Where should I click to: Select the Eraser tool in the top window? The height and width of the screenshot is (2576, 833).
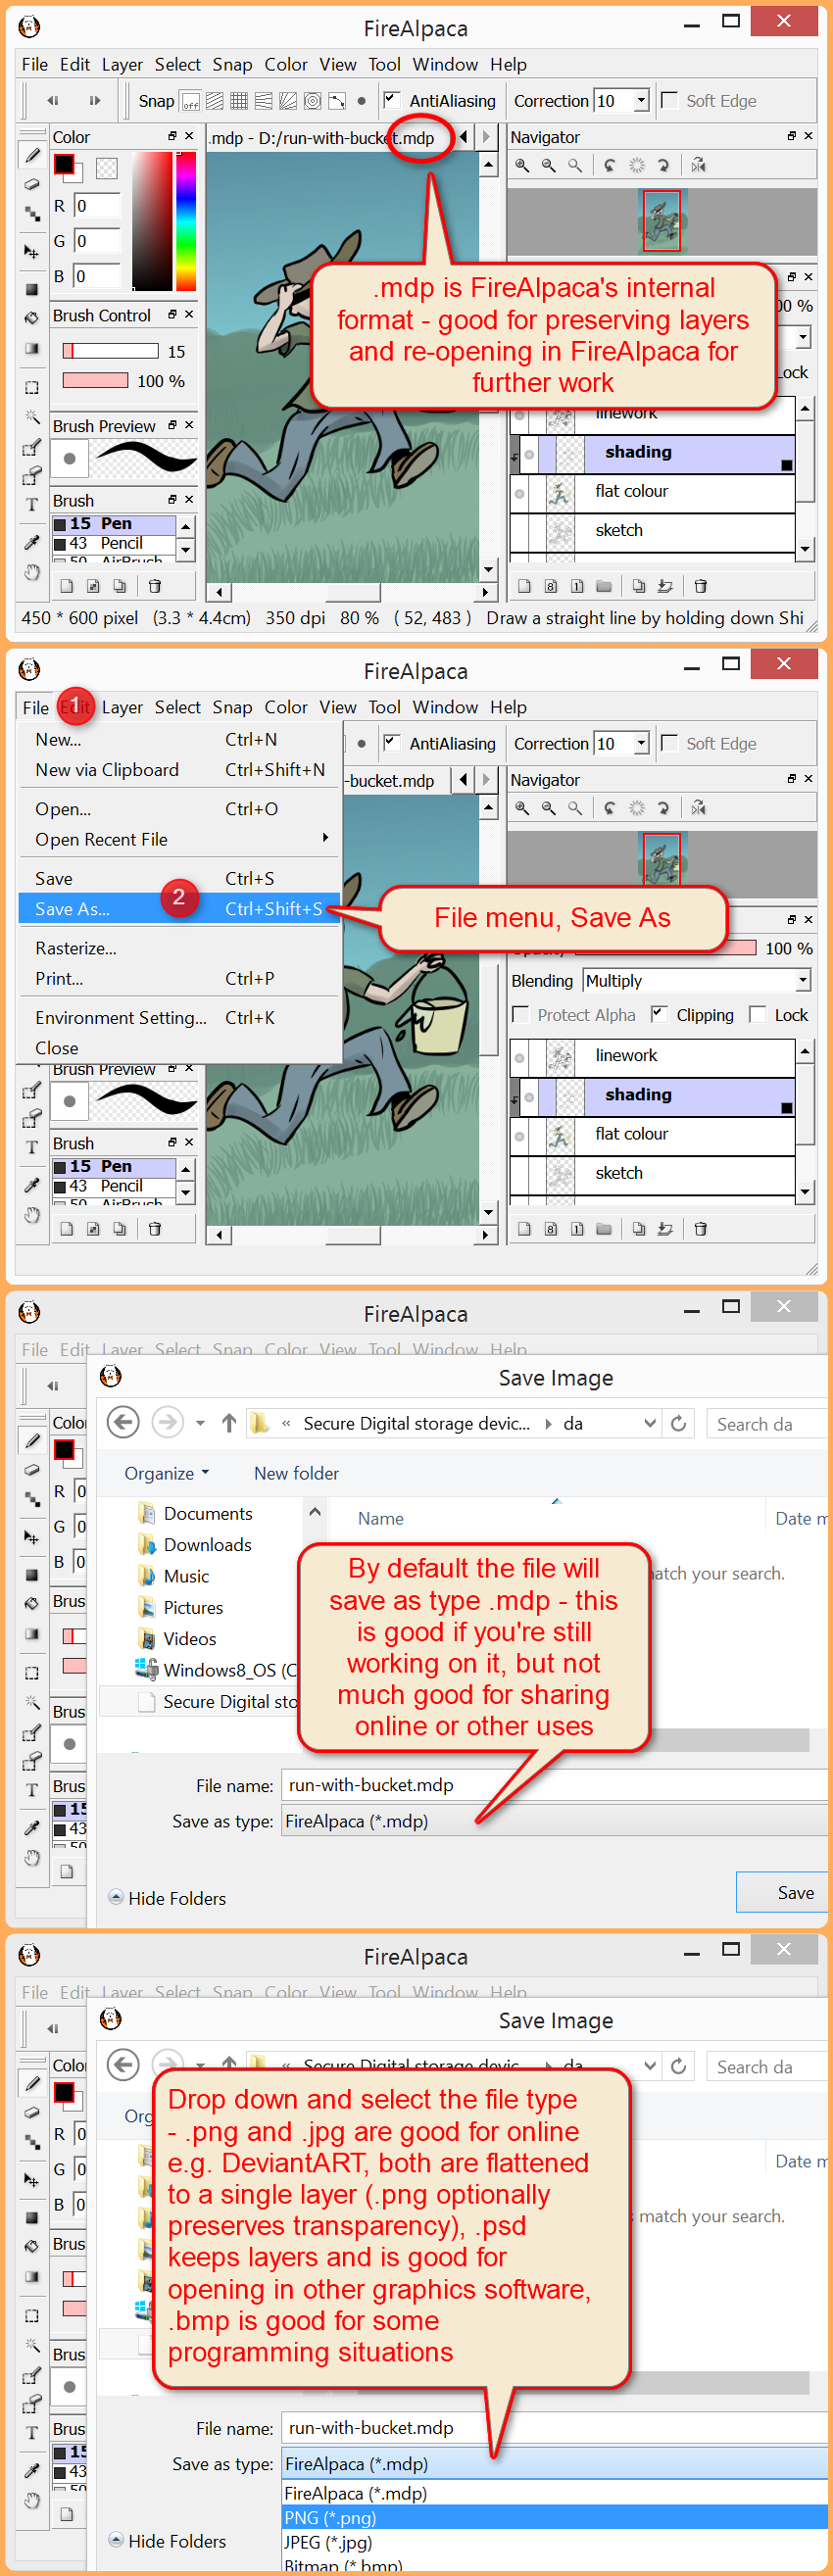tap(32, 185)
